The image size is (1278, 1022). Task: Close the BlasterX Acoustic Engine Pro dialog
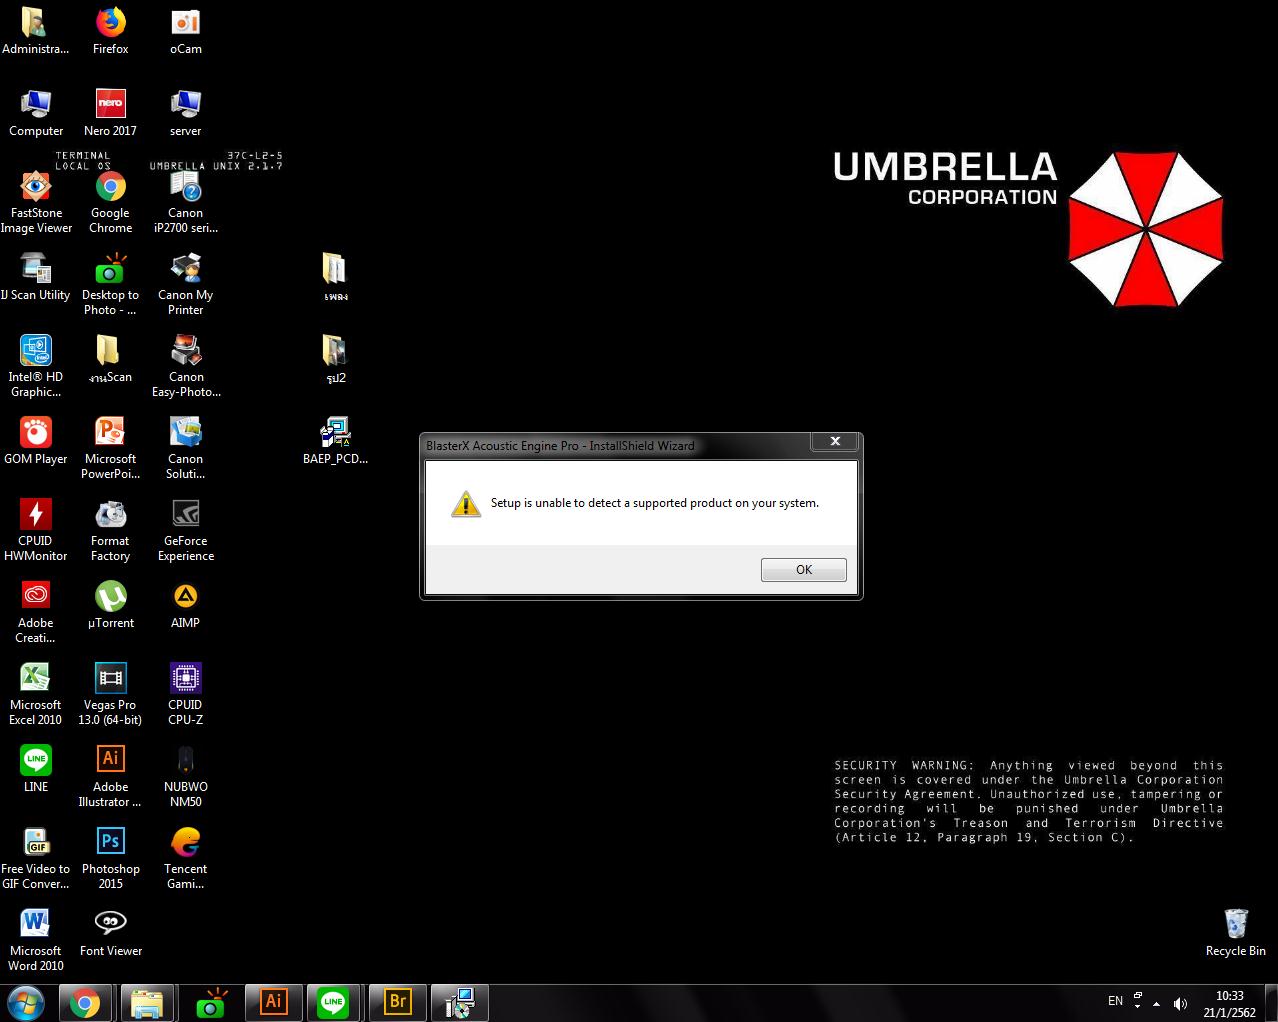pos(835,441)
